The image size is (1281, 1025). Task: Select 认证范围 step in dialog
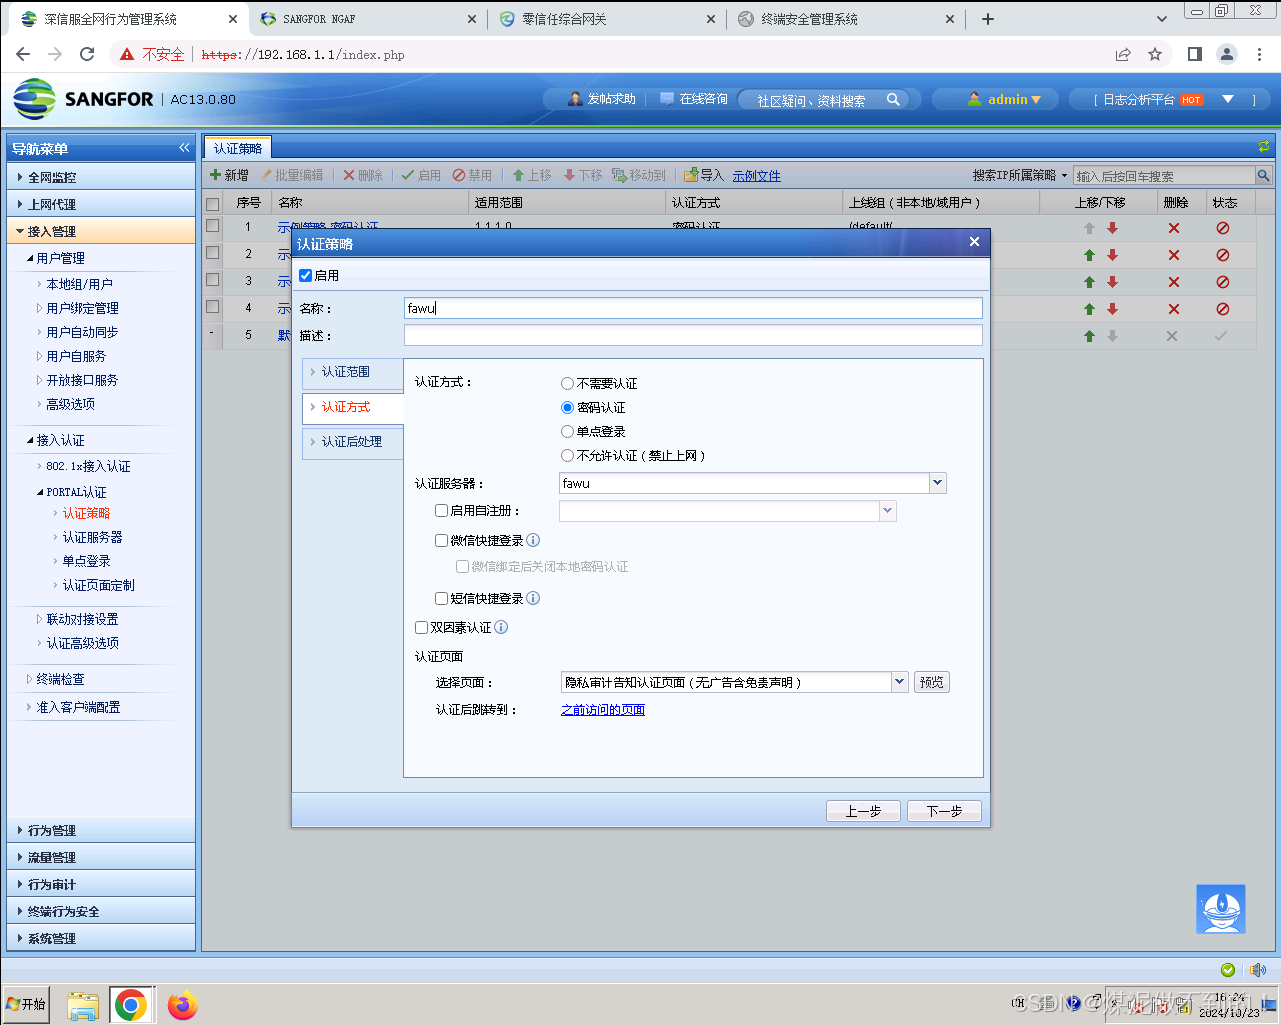tap(353, 372)
